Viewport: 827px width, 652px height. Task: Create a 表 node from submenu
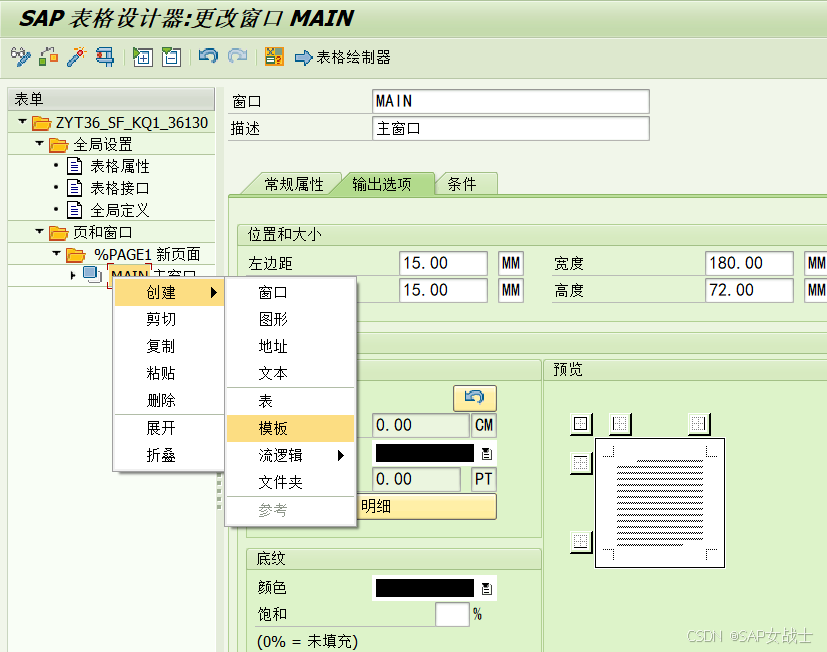click(290, 401)
